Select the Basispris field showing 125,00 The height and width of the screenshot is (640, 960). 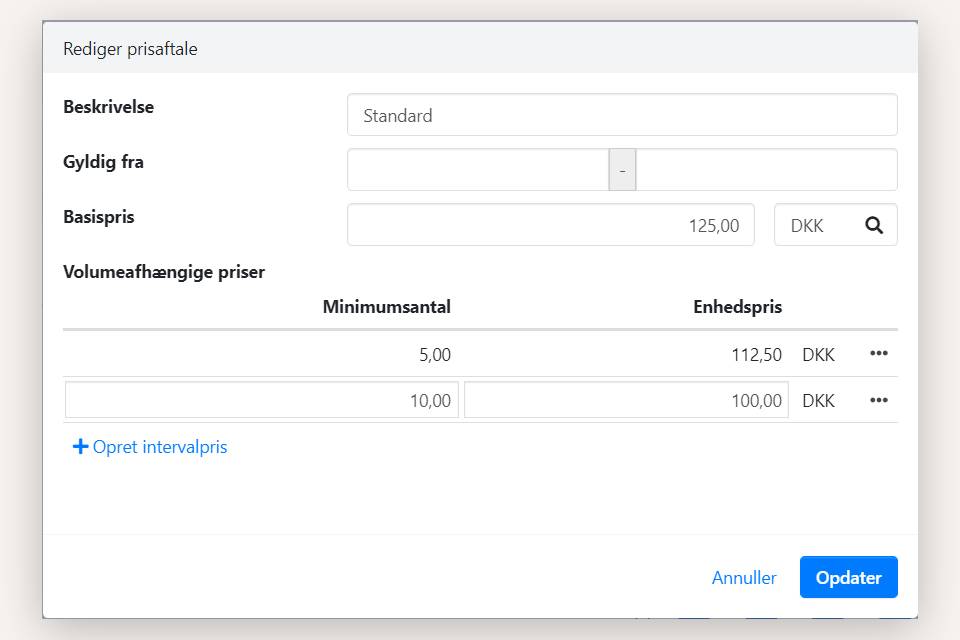(x=551, y=225)
